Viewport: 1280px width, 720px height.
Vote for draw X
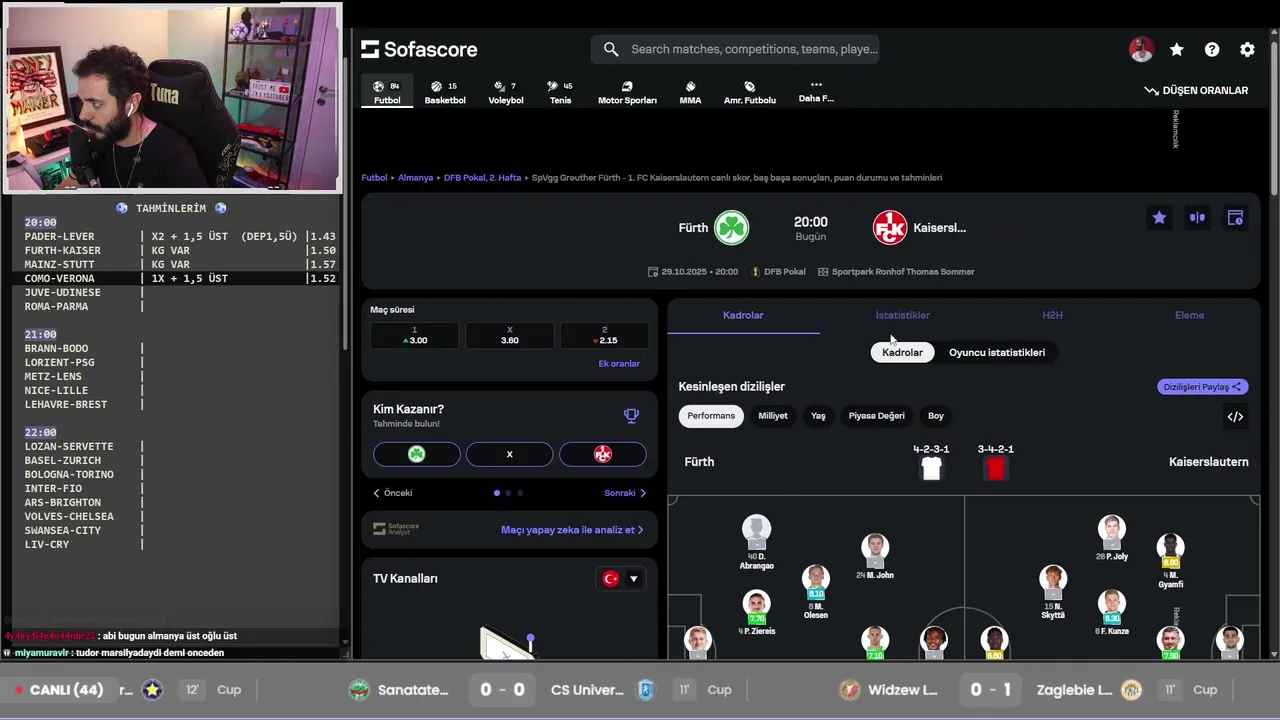pos(509,454)
